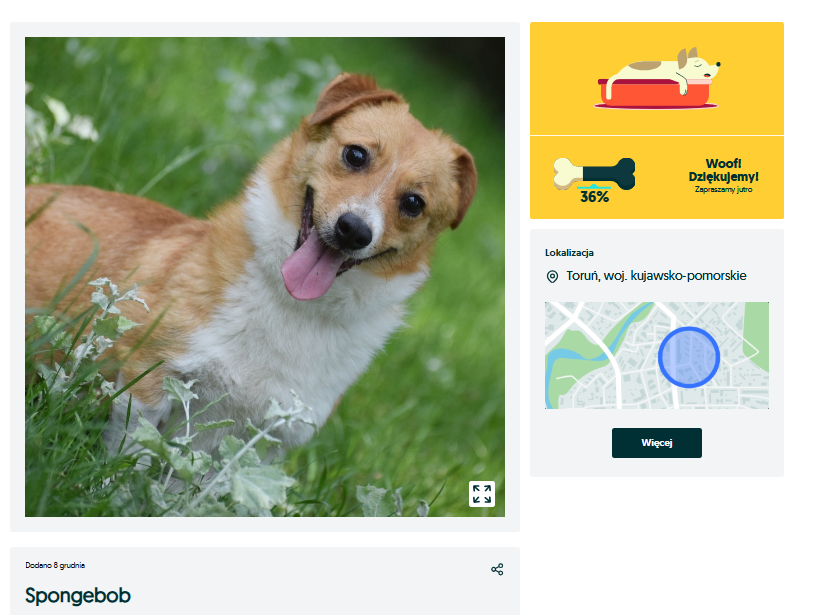The height and width of the screenshot is (615, 831).
Task: Click the yellow feeding banner panel
Action: click(657, 120)
